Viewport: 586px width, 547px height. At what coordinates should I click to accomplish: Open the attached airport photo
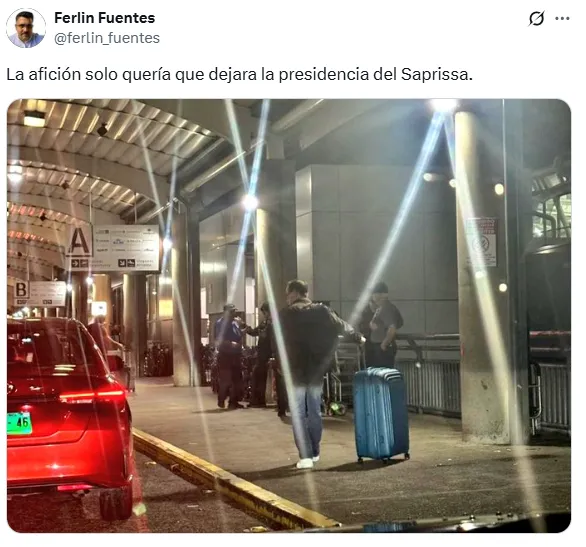(289, 316)
